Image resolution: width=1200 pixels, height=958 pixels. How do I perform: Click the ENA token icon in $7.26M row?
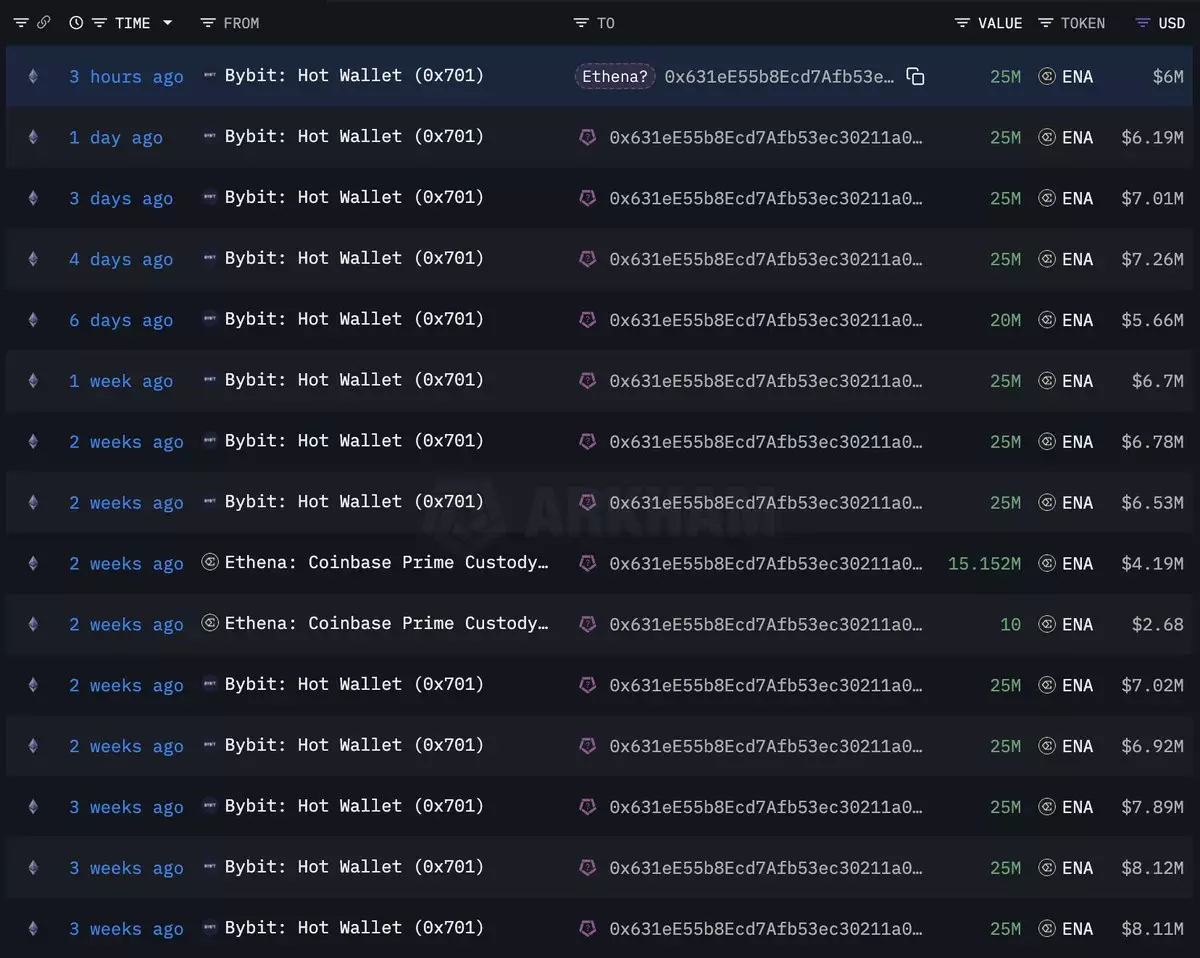[1047, 259]
